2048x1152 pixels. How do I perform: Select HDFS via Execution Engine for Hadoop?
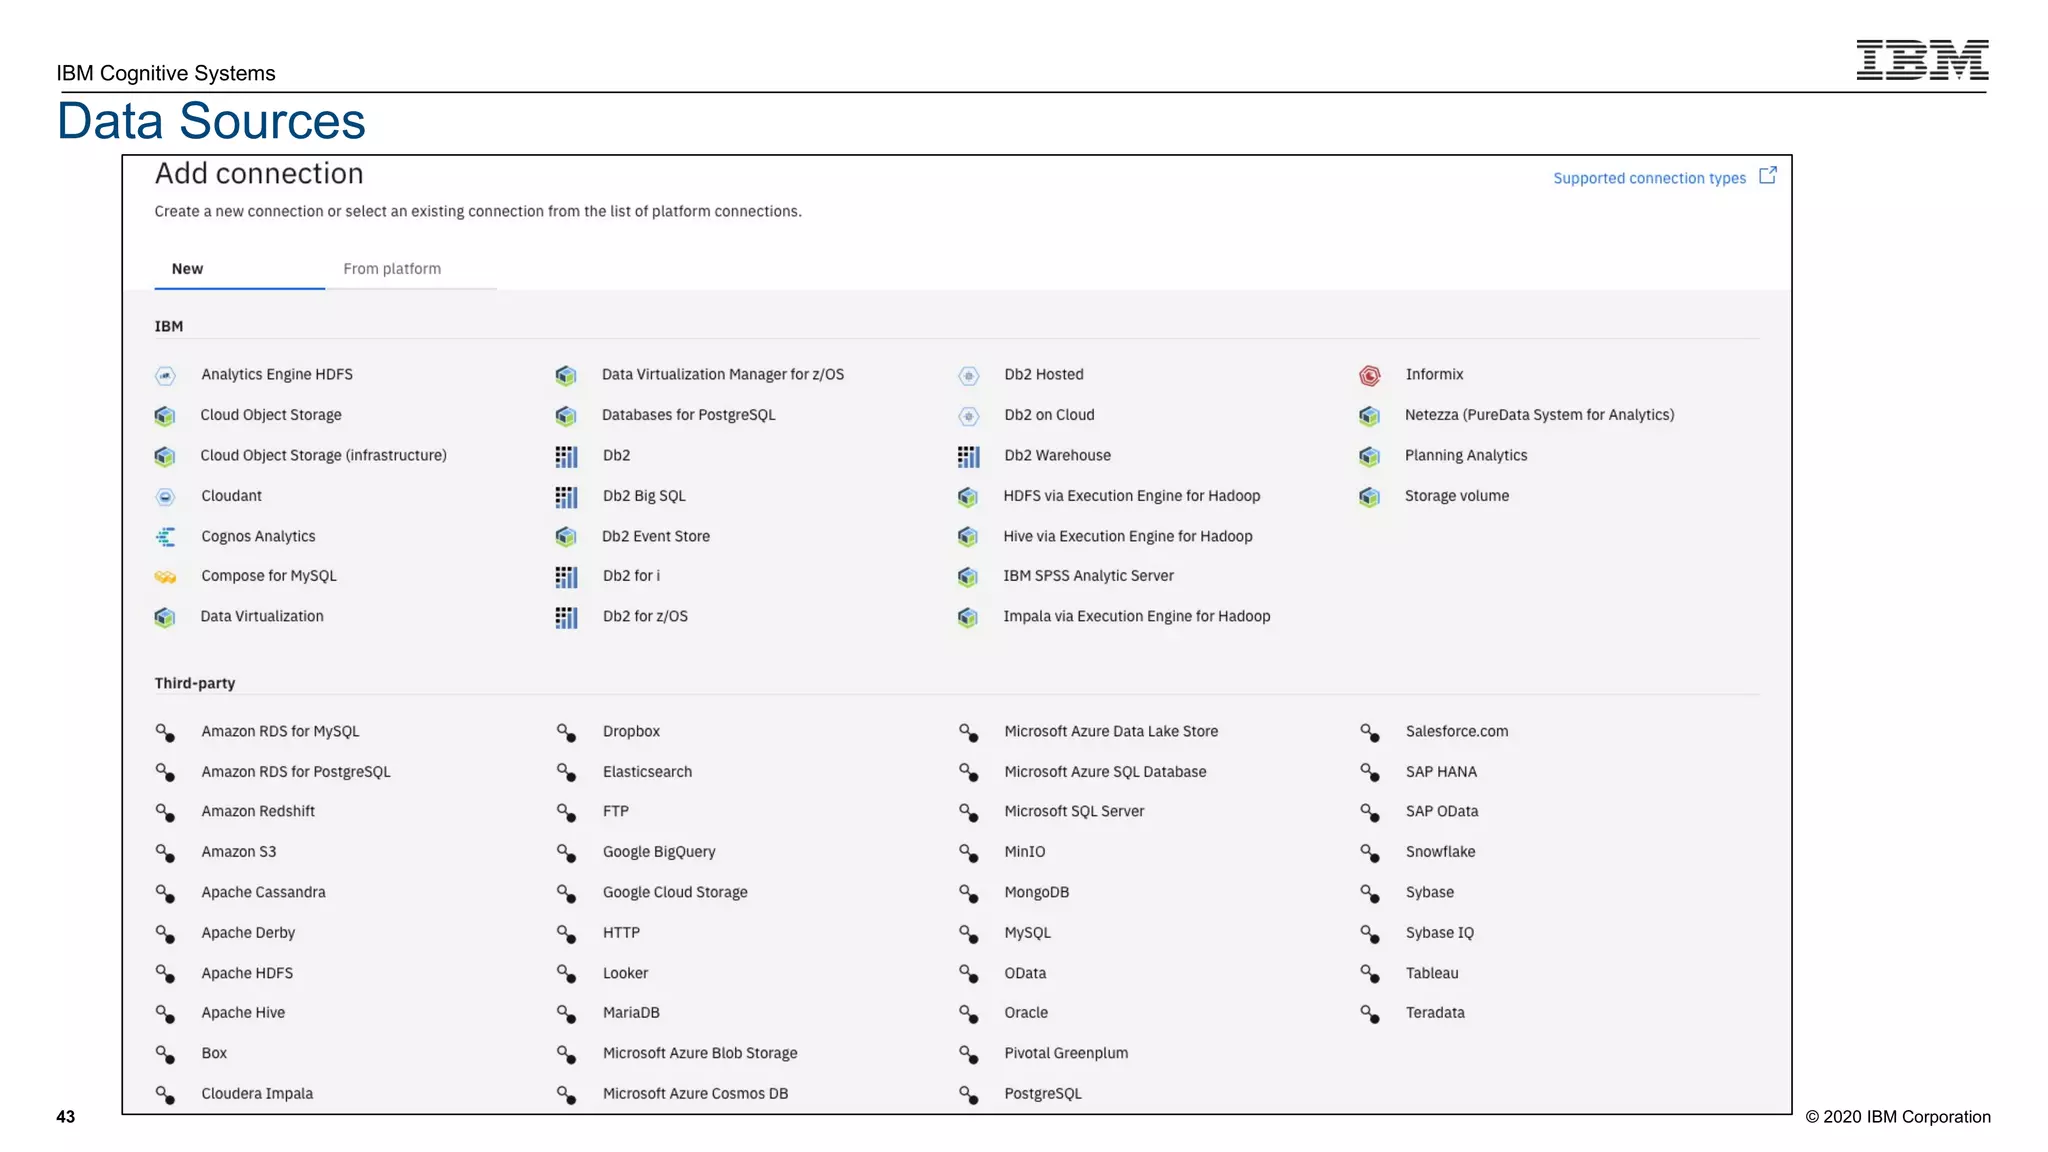[1131, 496]
